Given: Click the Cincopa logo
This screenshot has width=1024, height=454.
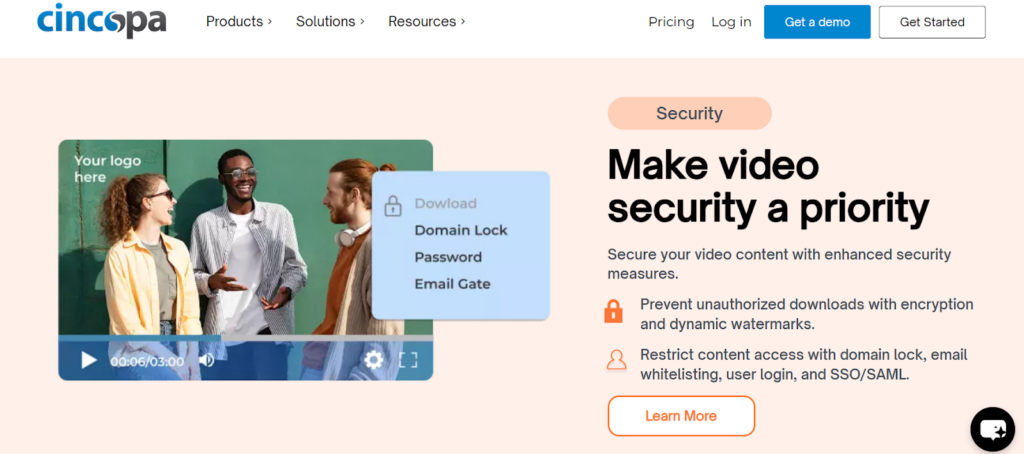Looking at the screenshot, I should pos(101,21).
